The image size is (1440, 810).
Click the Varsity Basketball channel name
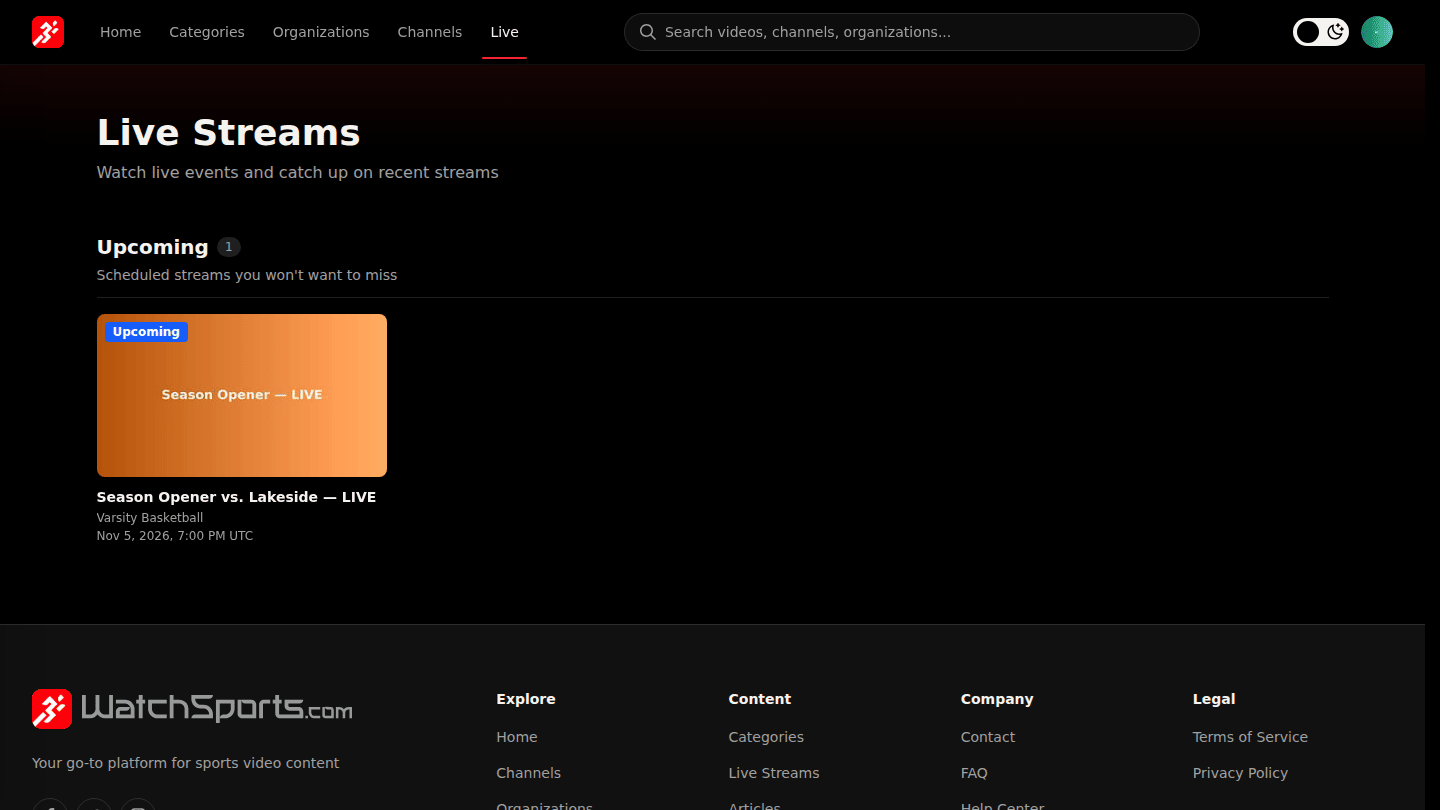coord(150,518)
